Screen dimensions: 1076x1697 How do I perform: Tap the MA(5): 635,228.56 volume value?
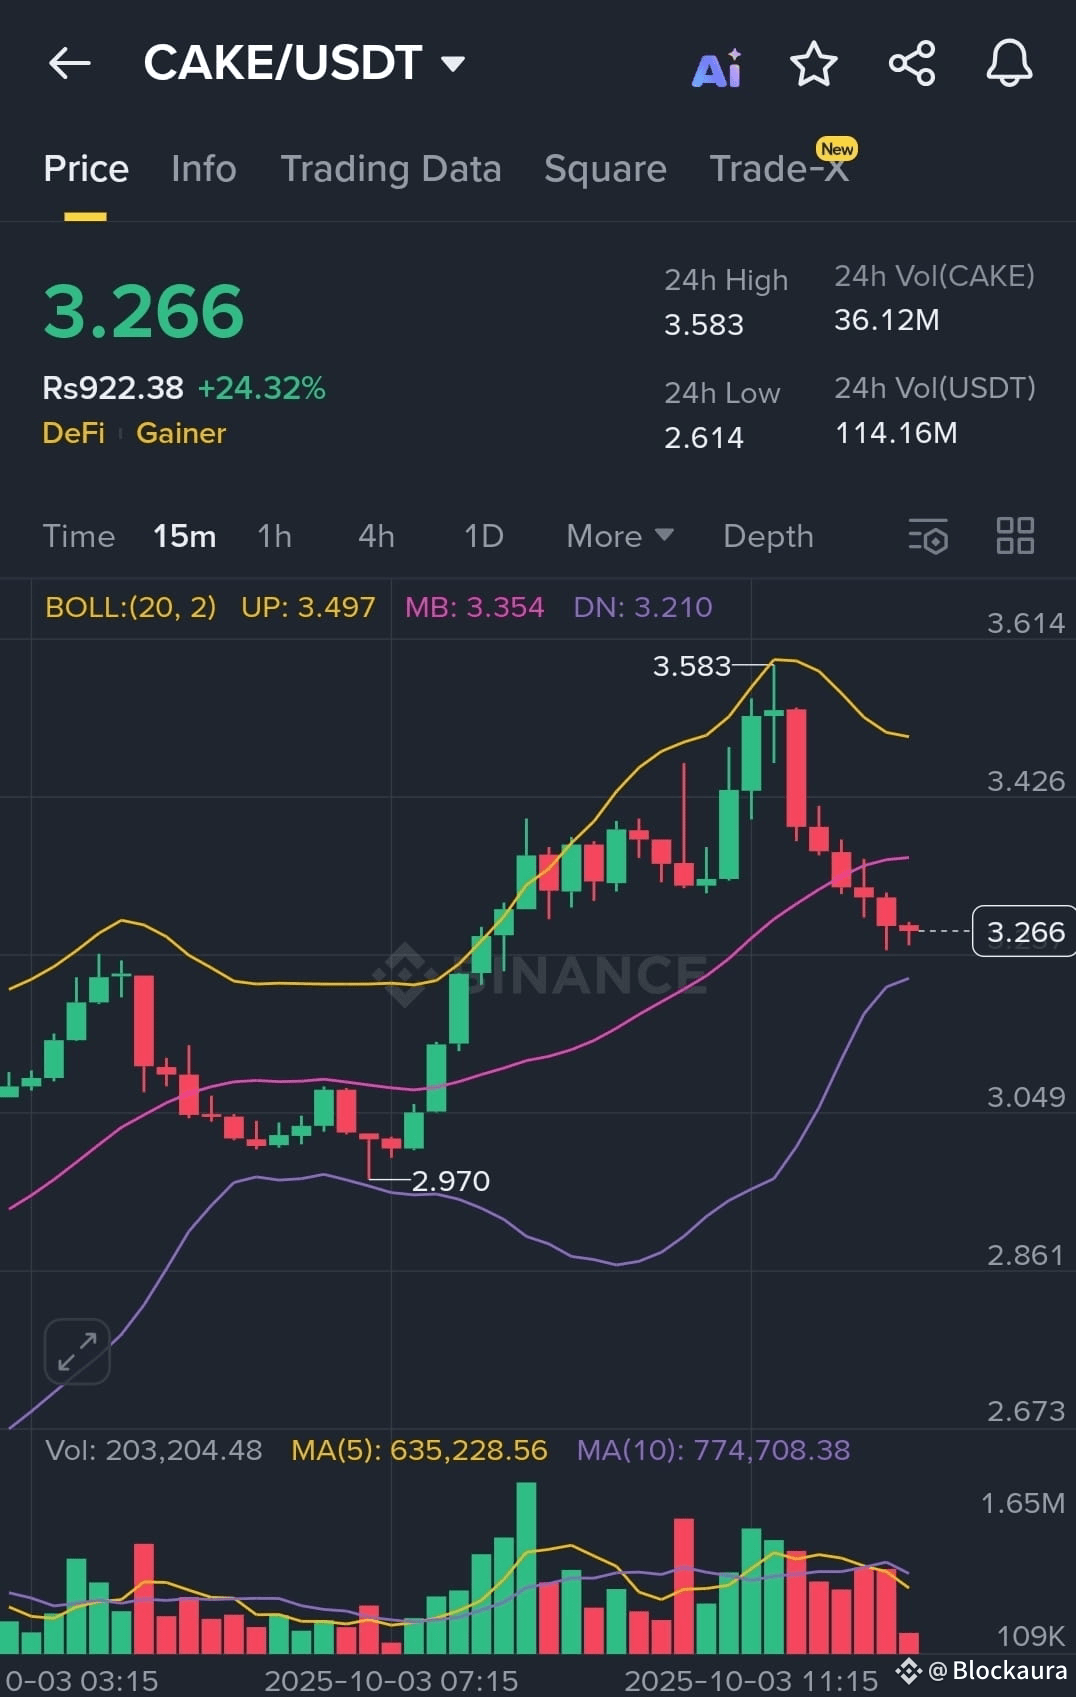pos(419,1450)
